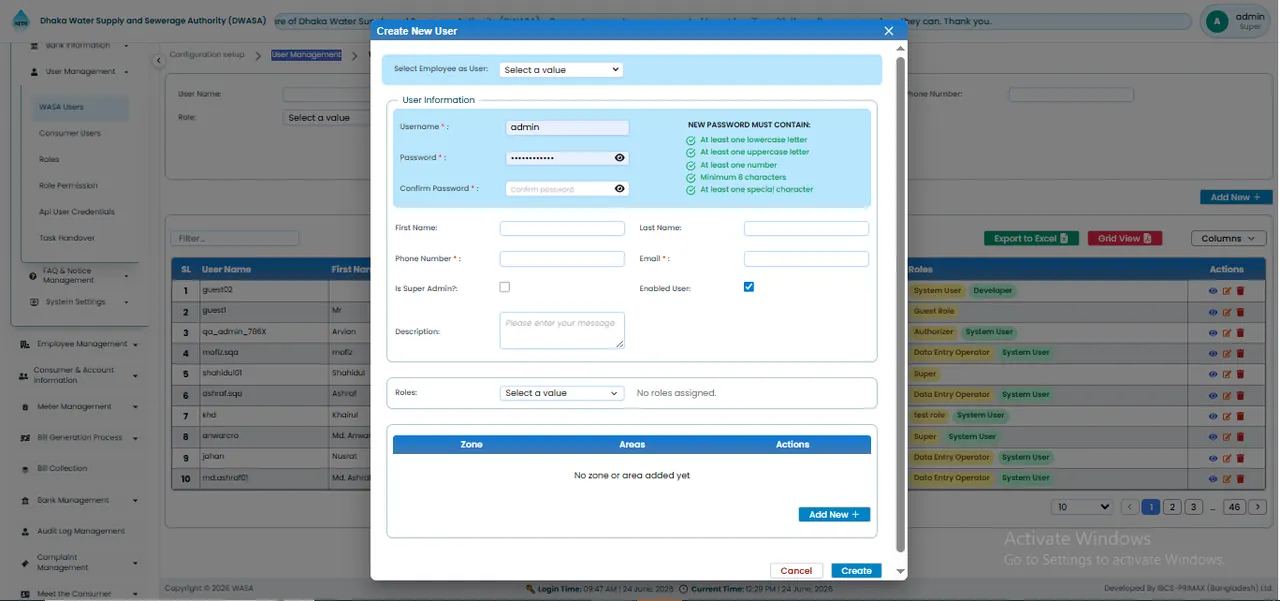Viewport: 1280px width, 601px height.
Task: Open Role Permission in sidebar
Action: point(68,186)
